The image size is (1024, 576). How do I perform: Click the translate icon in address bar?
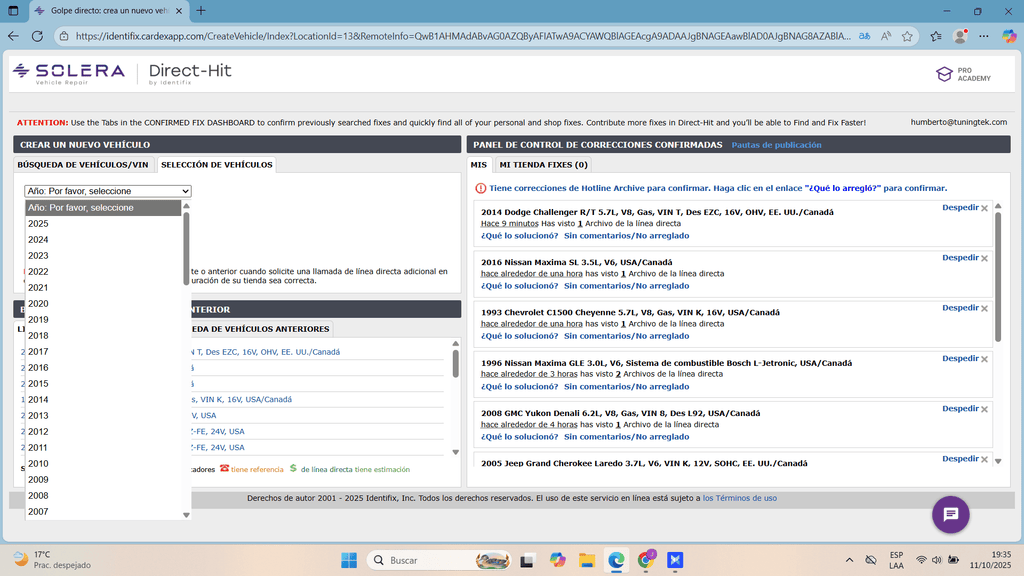[x=863, y=36]
